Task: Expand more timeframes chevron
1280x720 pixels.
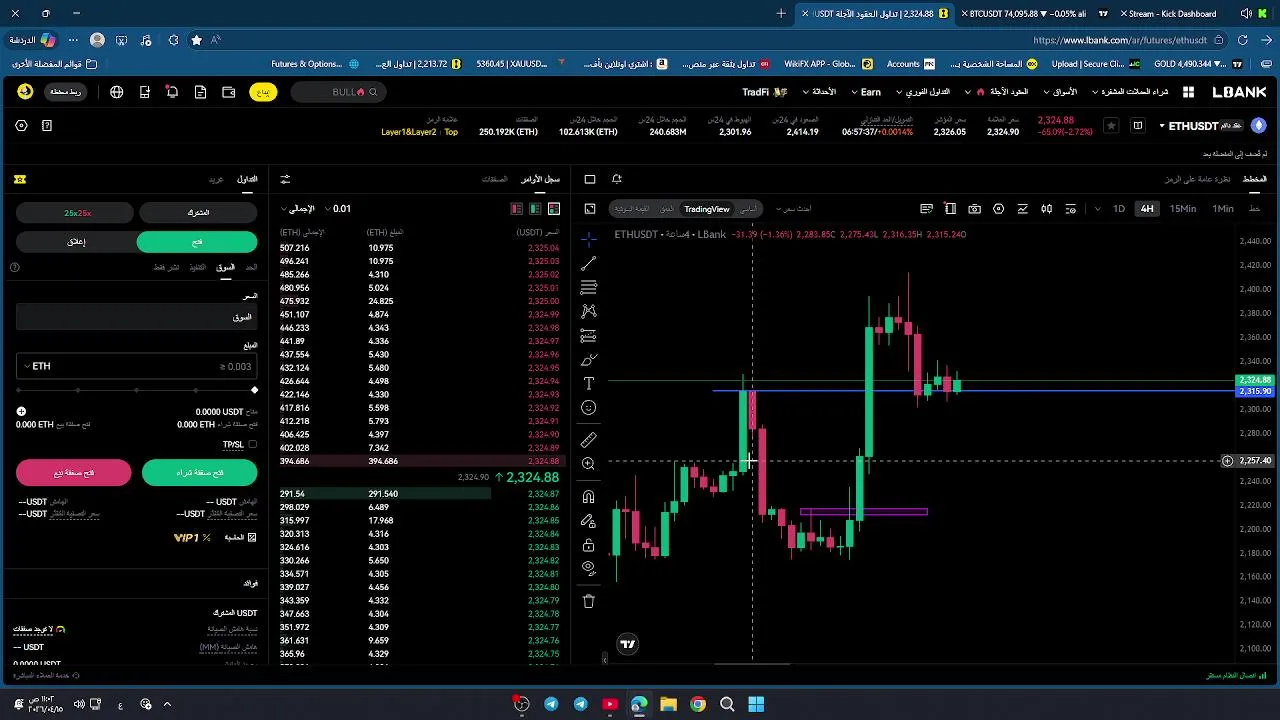Action: (1097, 209)
